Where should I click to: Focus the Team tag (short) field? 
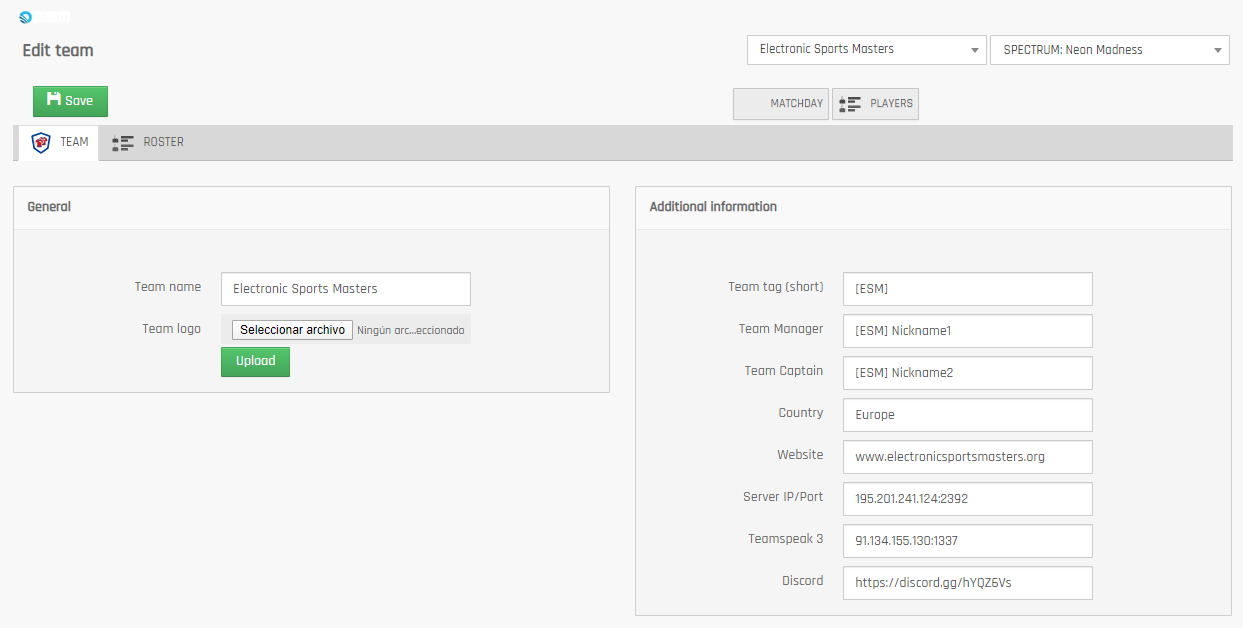click(x=968, y=289)
